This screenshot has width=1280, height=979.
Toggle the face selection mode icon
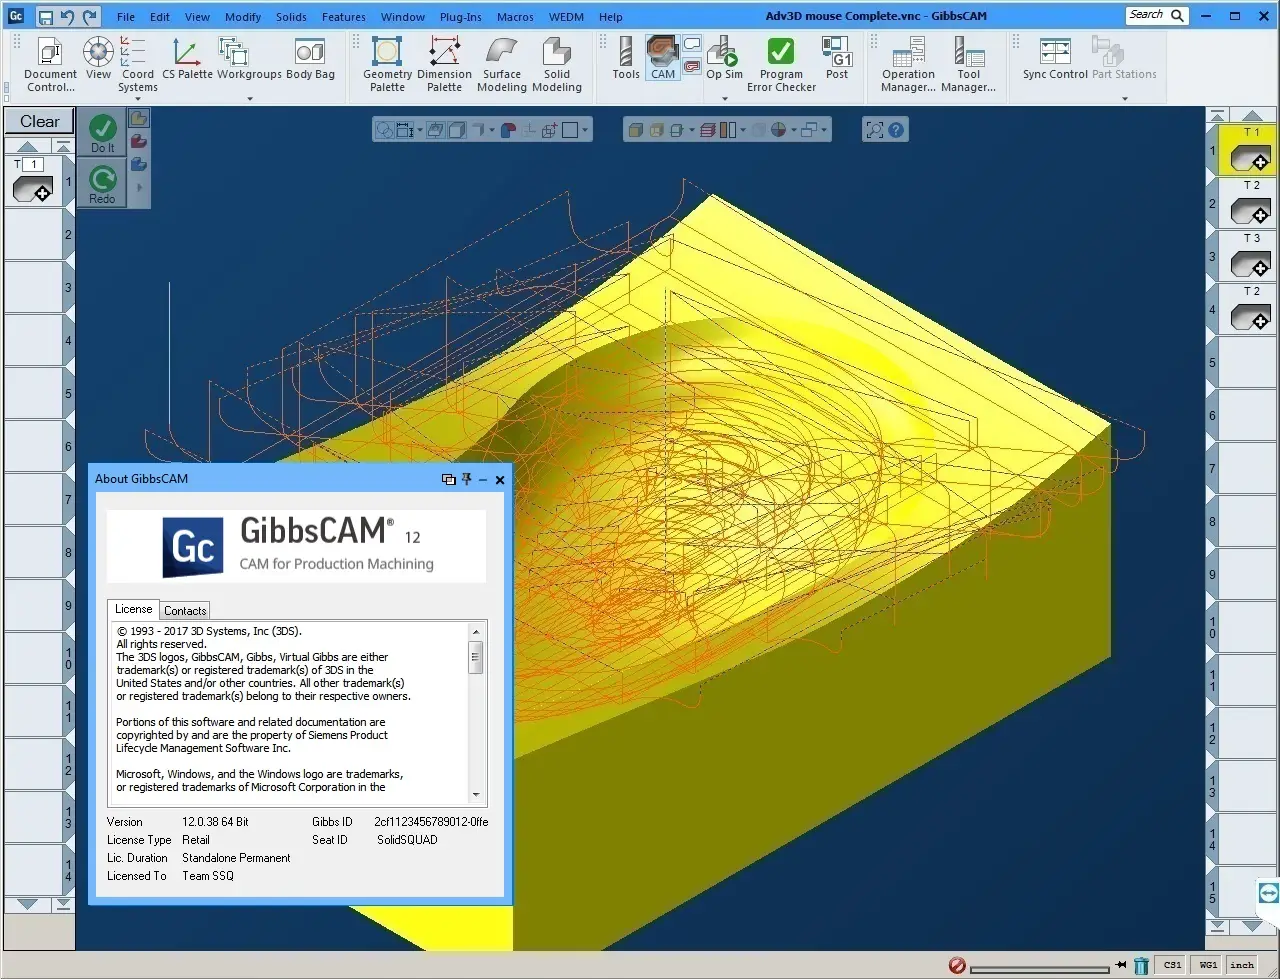(x=436, y=130)
